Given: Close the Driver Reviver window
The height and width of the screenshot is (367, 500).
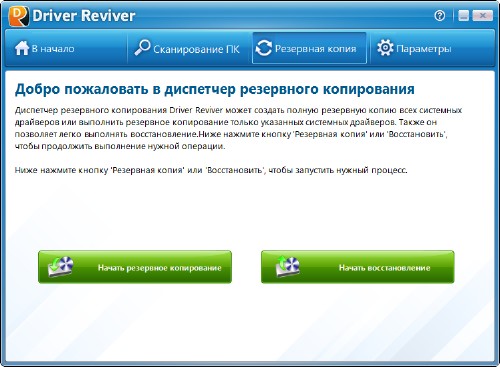Looking at the screenshot, I should (x=482, y=15).
